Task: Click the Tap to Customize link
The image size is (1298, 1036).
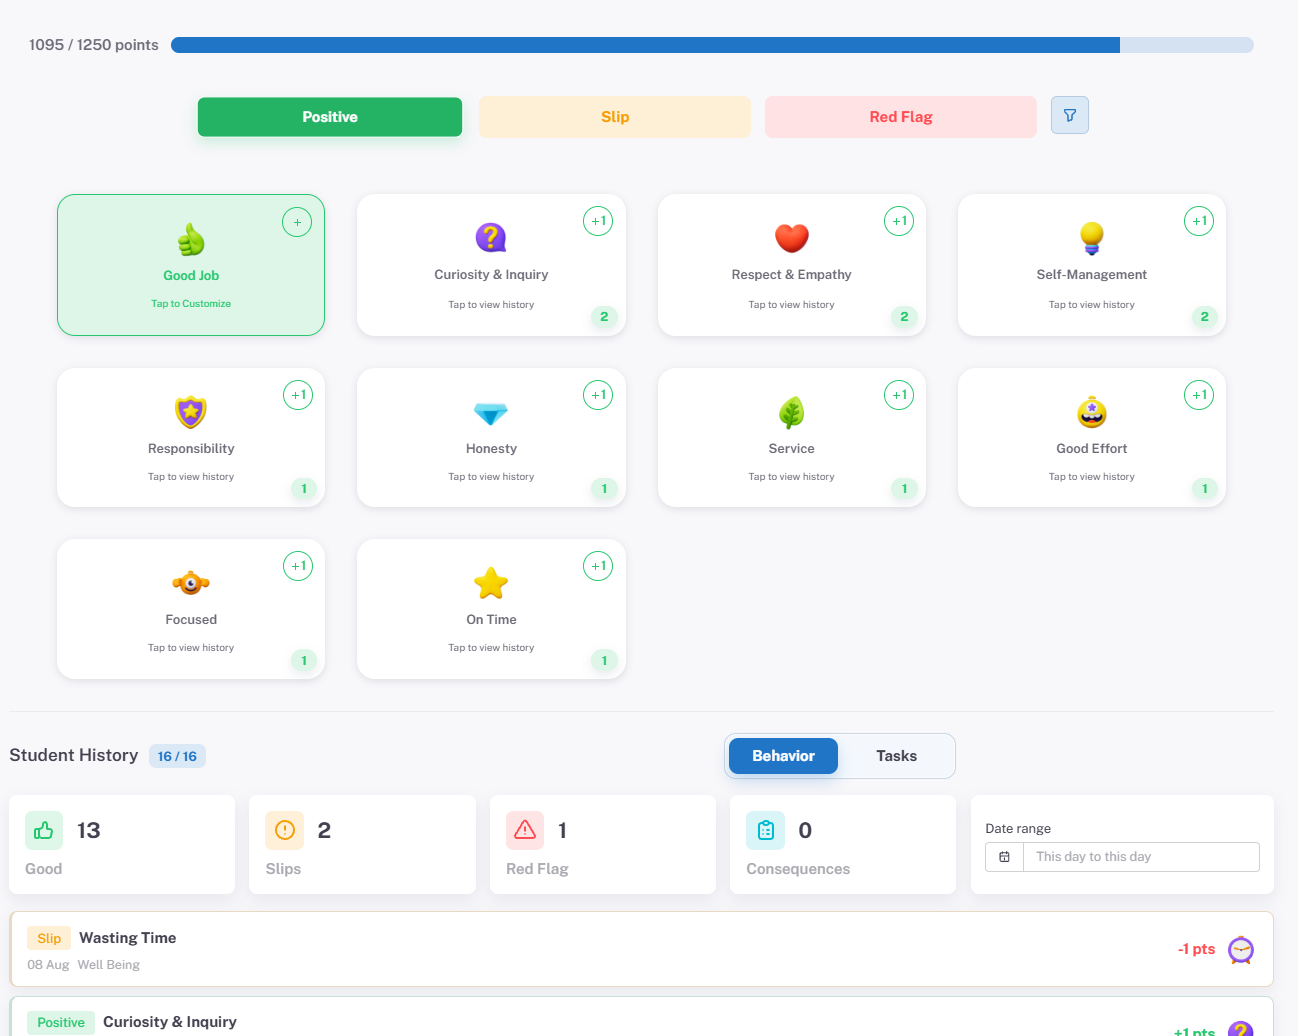Action: tap(191, 304)
